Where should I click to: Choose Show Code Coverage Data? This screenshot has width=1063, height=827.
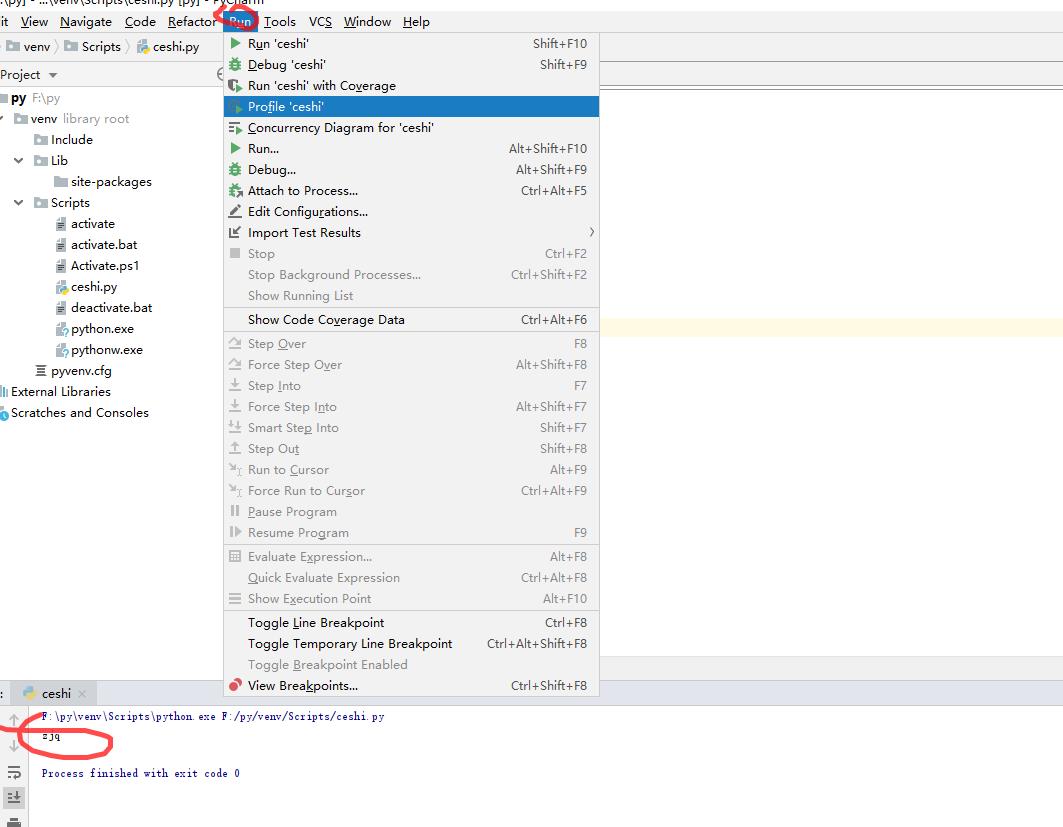[412, 319]
